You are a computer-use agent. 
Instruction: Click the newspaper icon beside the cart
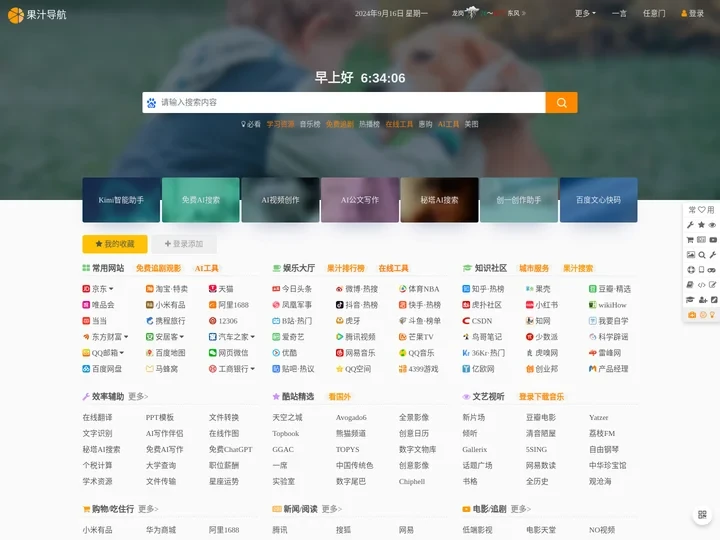[x=701, y=240]
